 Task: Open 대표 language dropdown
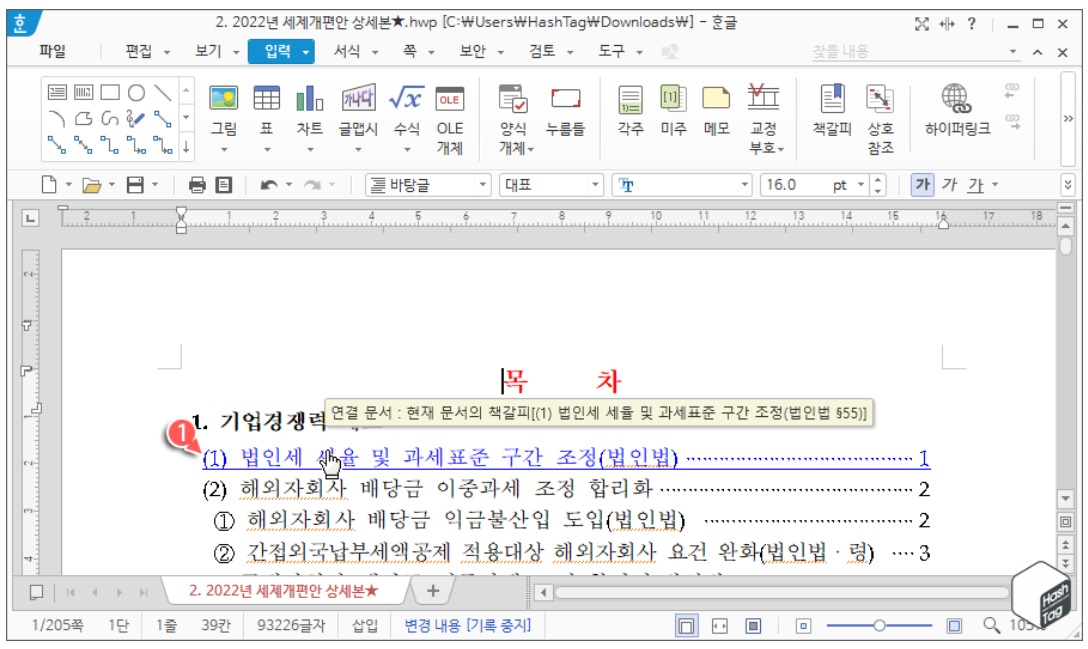(595, 185)
